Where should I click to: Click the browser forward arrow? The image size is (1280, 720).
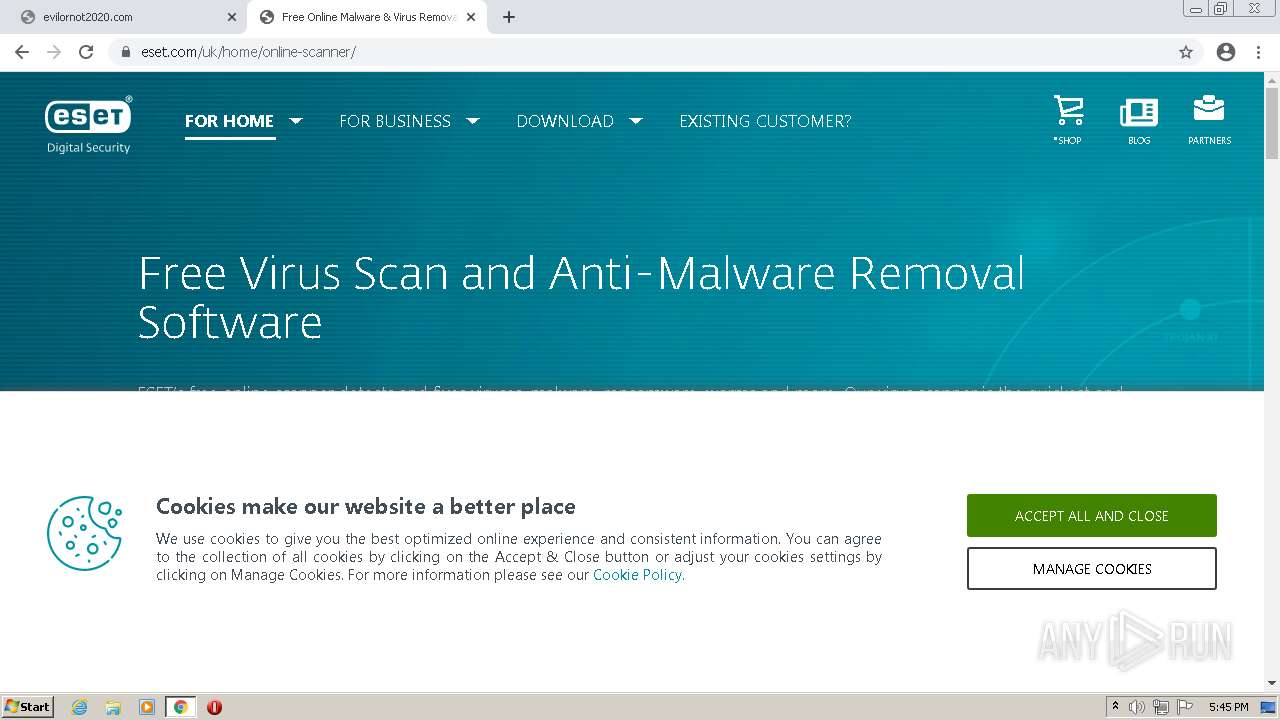(x=54, y=52)
